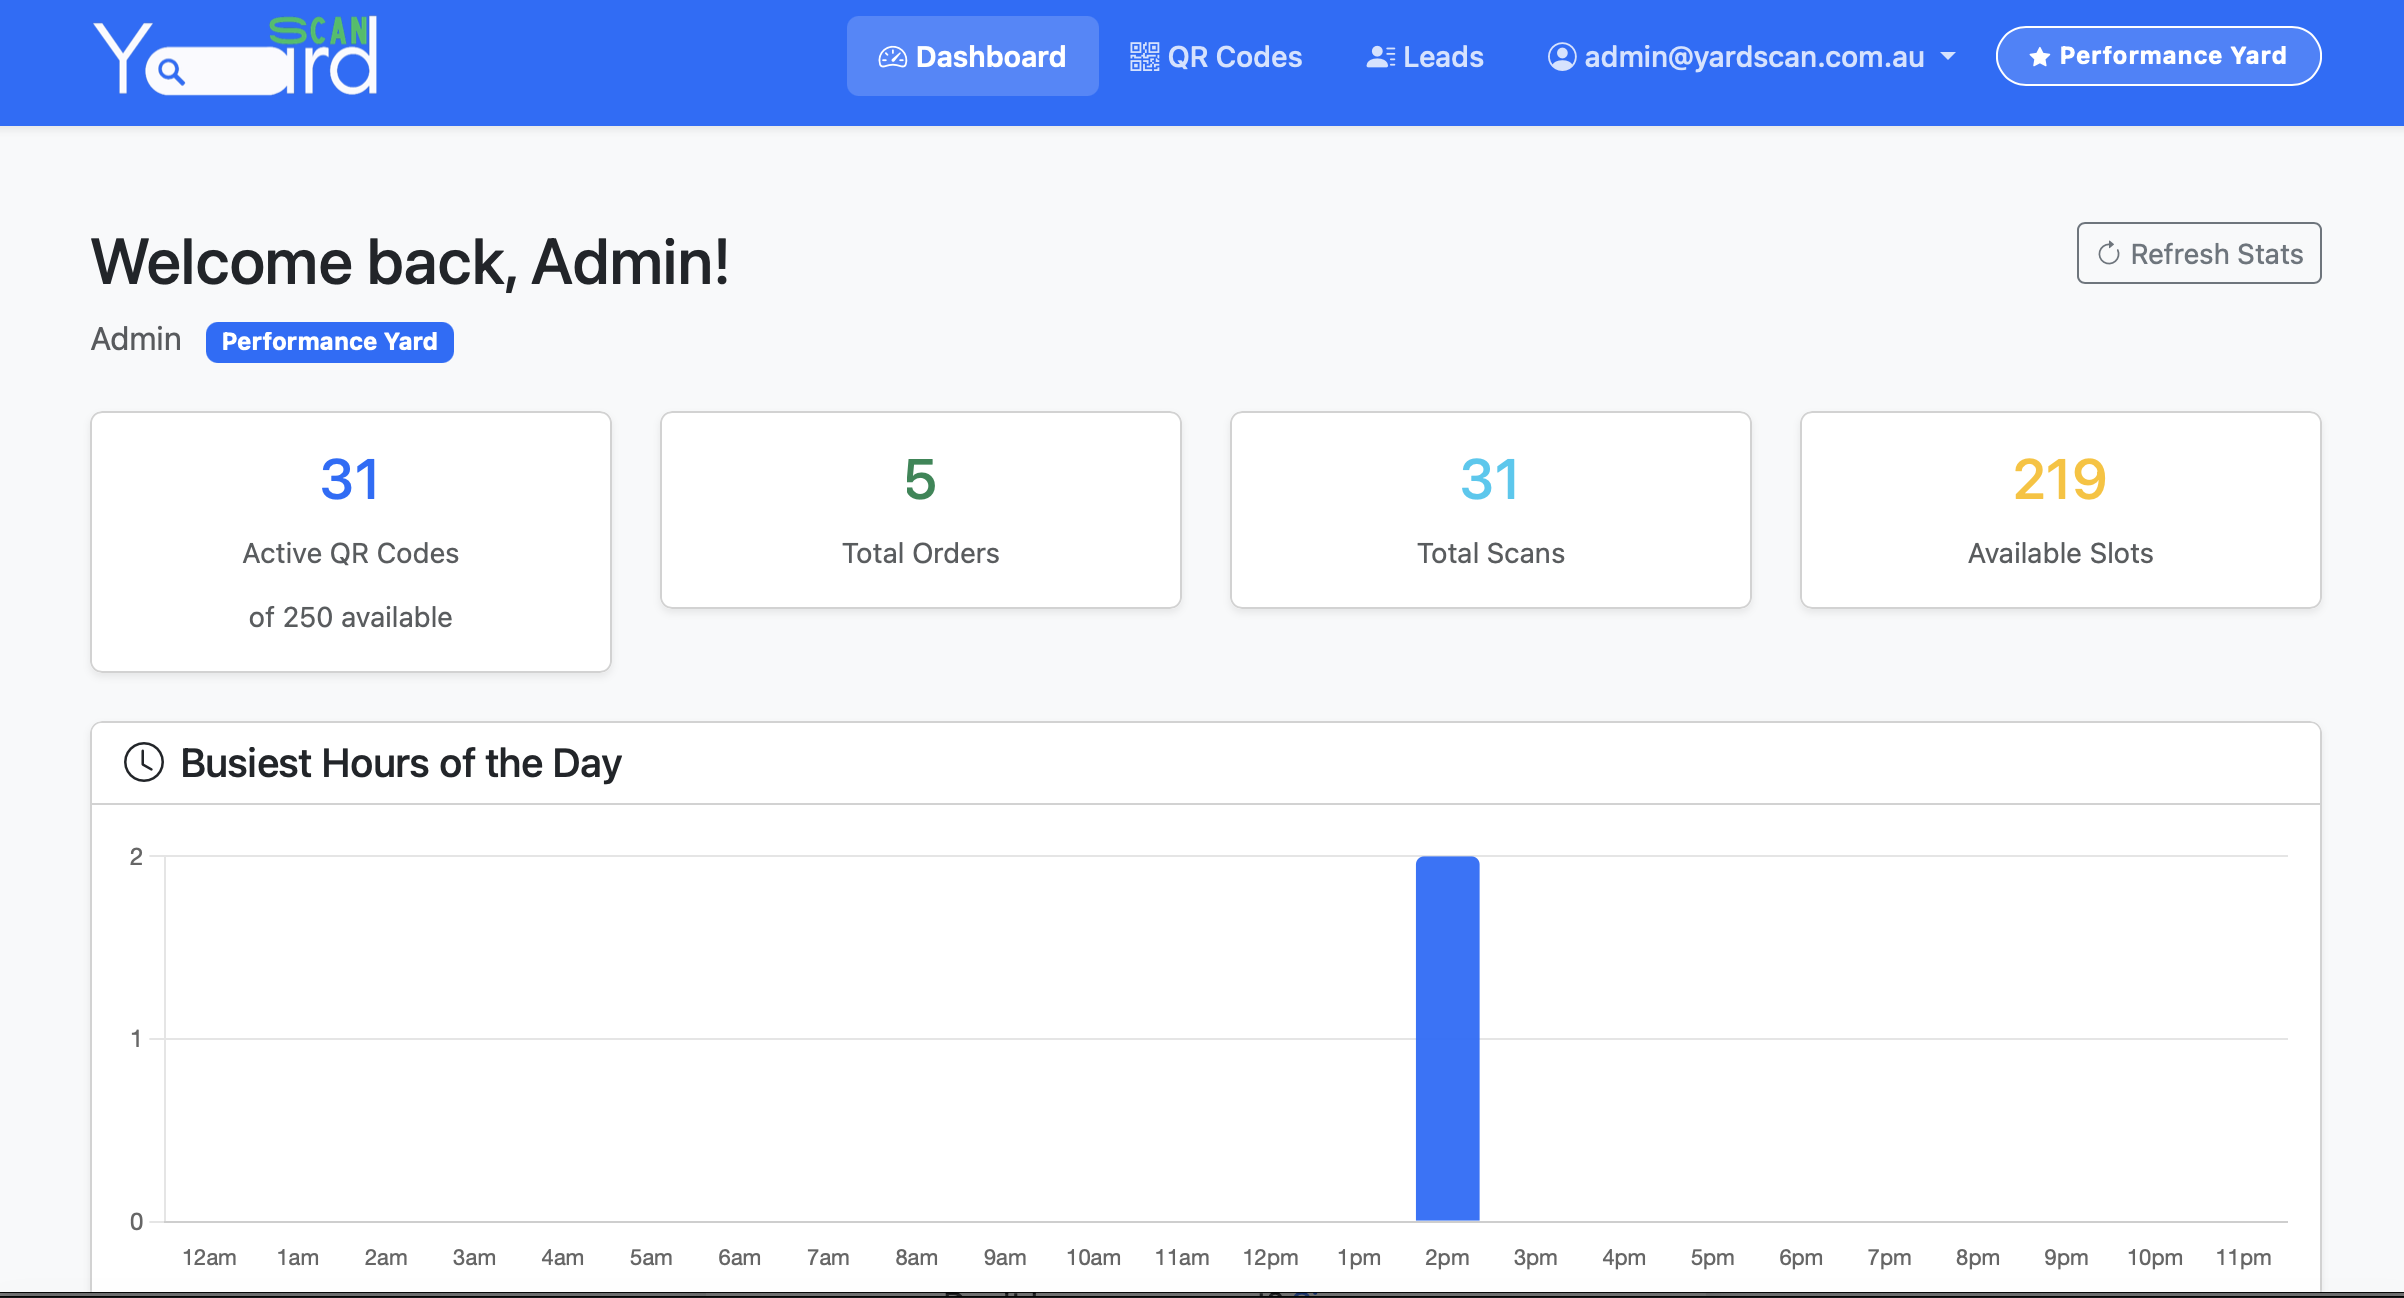The height and width of the screenshot is (1298, 2404).
Task: Click the Performance Yard plan button
Action: 2158,56
